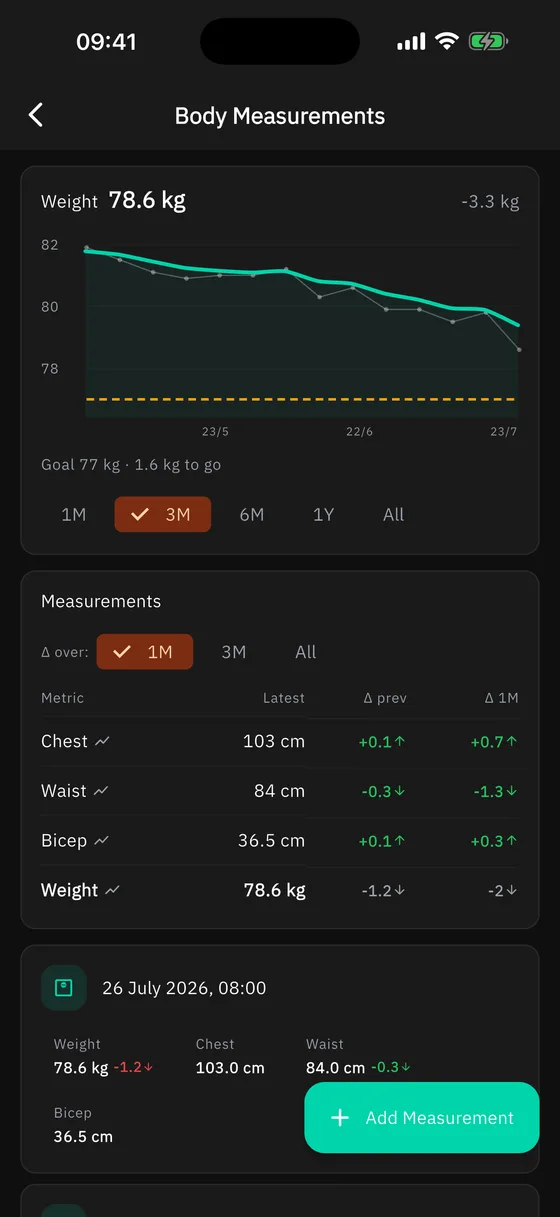Select checked 1M delta-over option

coord(145,652)
